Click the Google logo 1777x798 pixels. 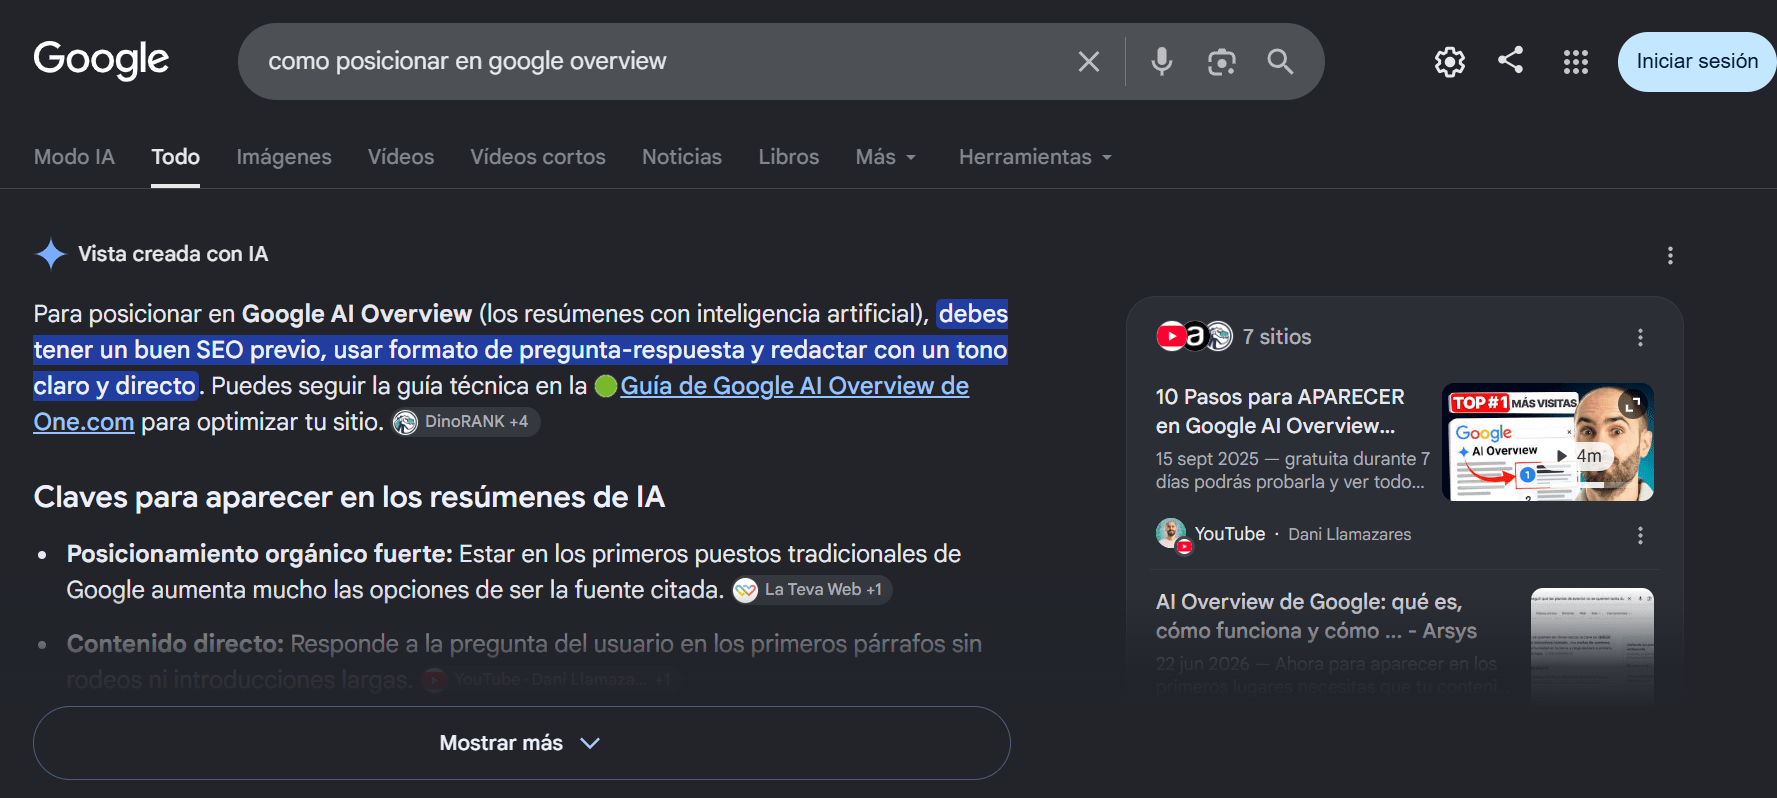click(x=101, y=60)
